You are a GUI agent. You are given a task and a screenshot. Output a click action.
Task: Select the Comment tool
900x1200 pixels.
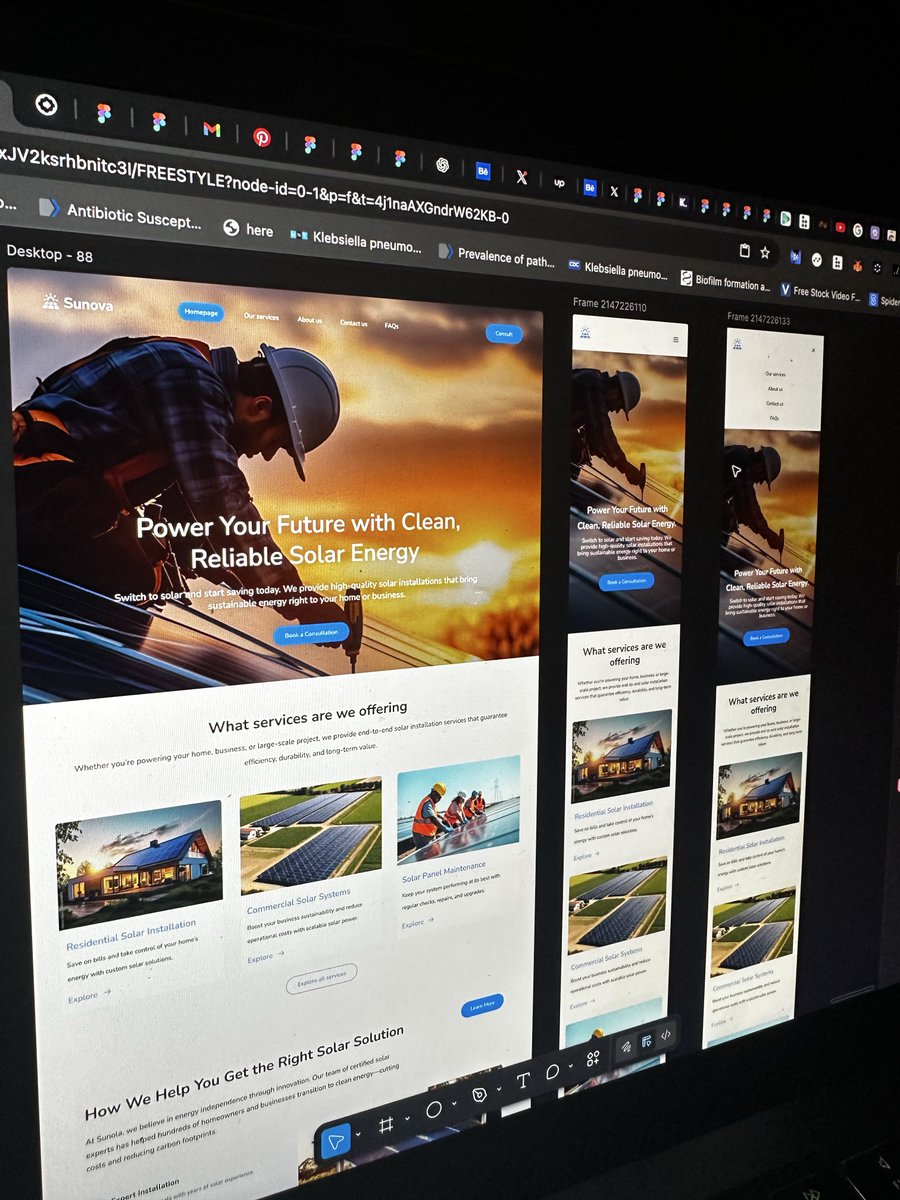[x=552, y=1071]
